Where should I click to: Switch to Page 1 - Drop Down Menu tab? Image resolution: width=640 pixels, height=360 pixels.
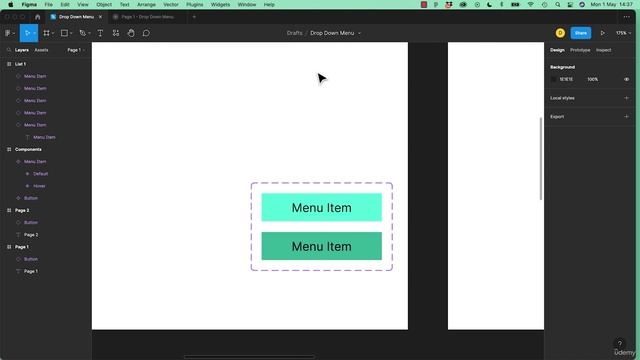coord(147,17)
